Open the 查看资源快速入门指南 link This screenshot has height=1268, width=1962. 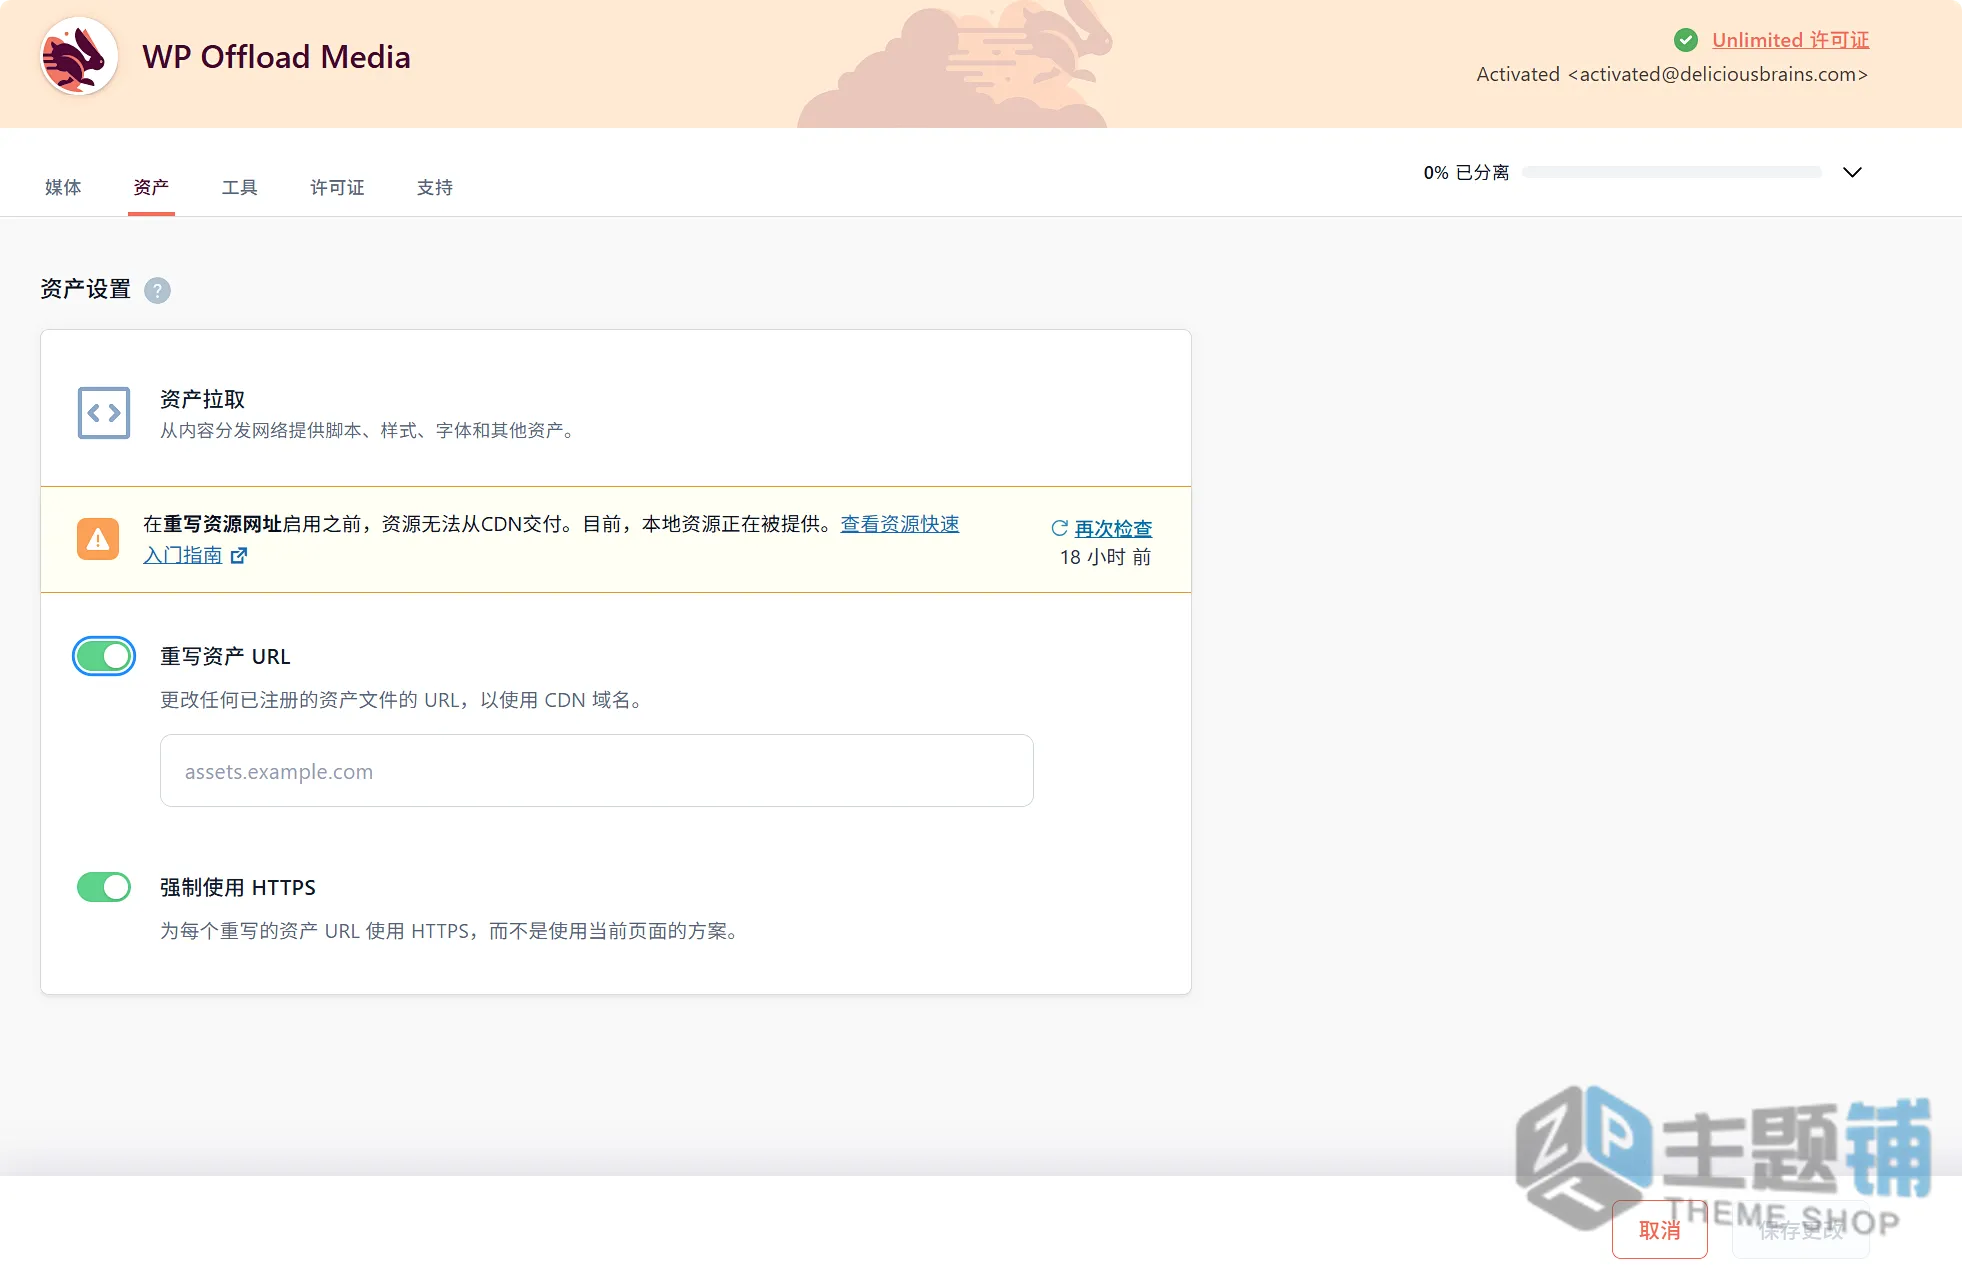[x=900, y=524]
